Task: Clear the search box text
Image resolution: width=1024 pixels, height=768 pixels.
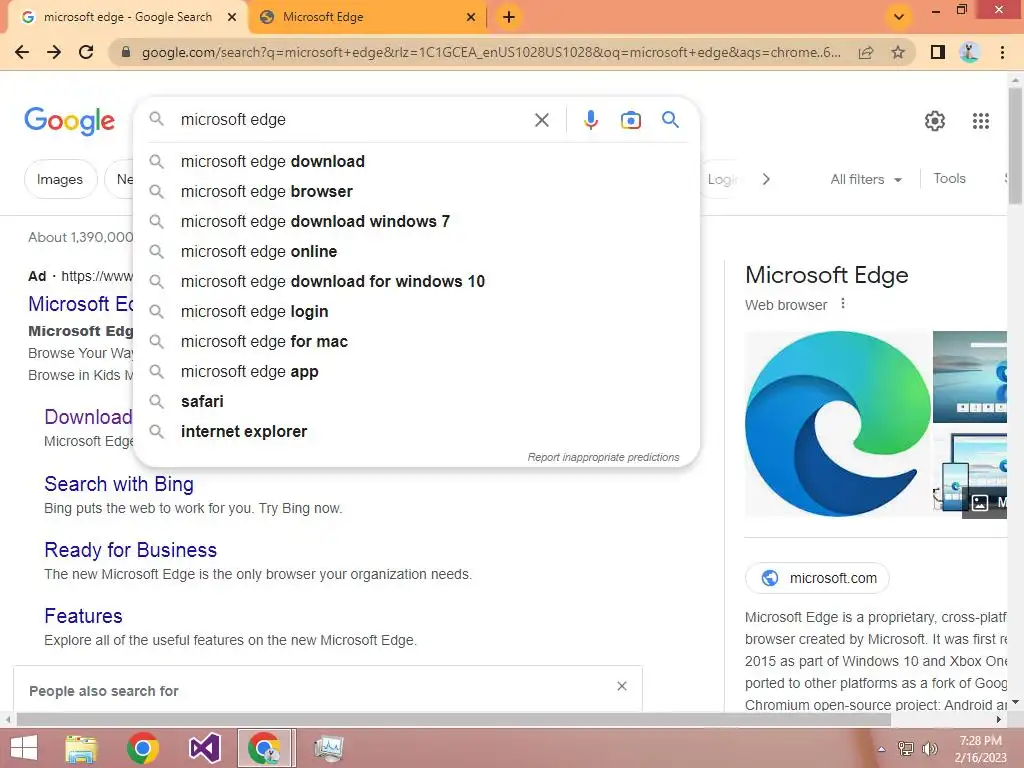Action: (541, 120)
